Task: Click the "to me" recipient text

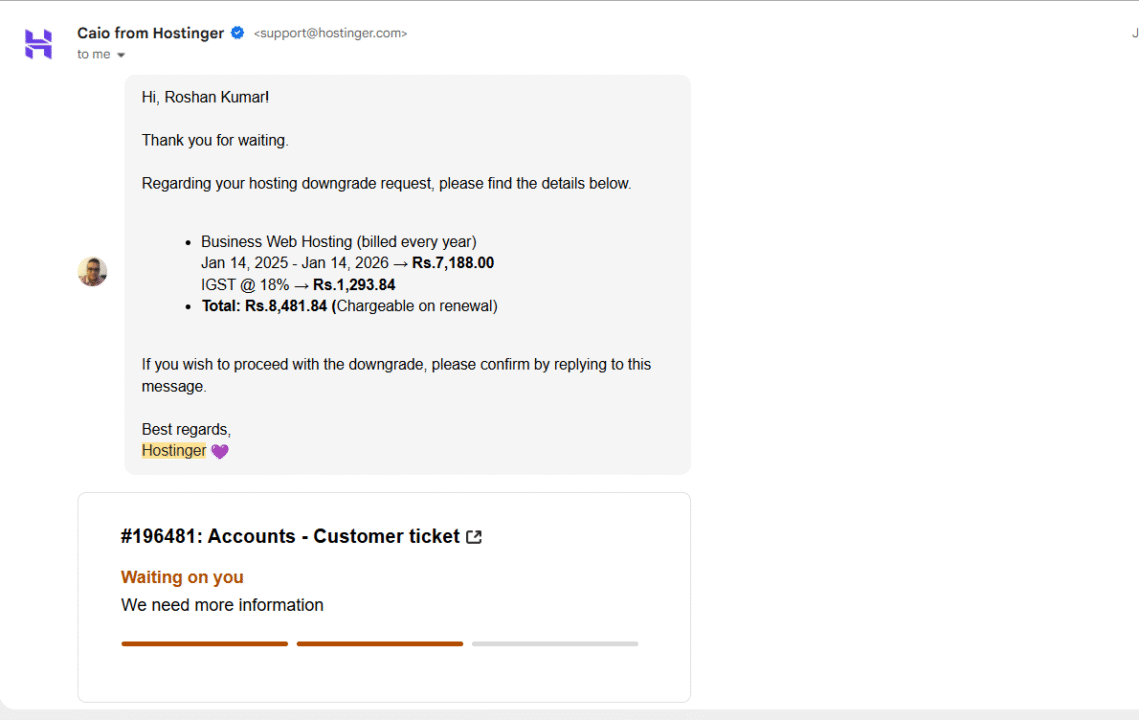Action: 94,55
